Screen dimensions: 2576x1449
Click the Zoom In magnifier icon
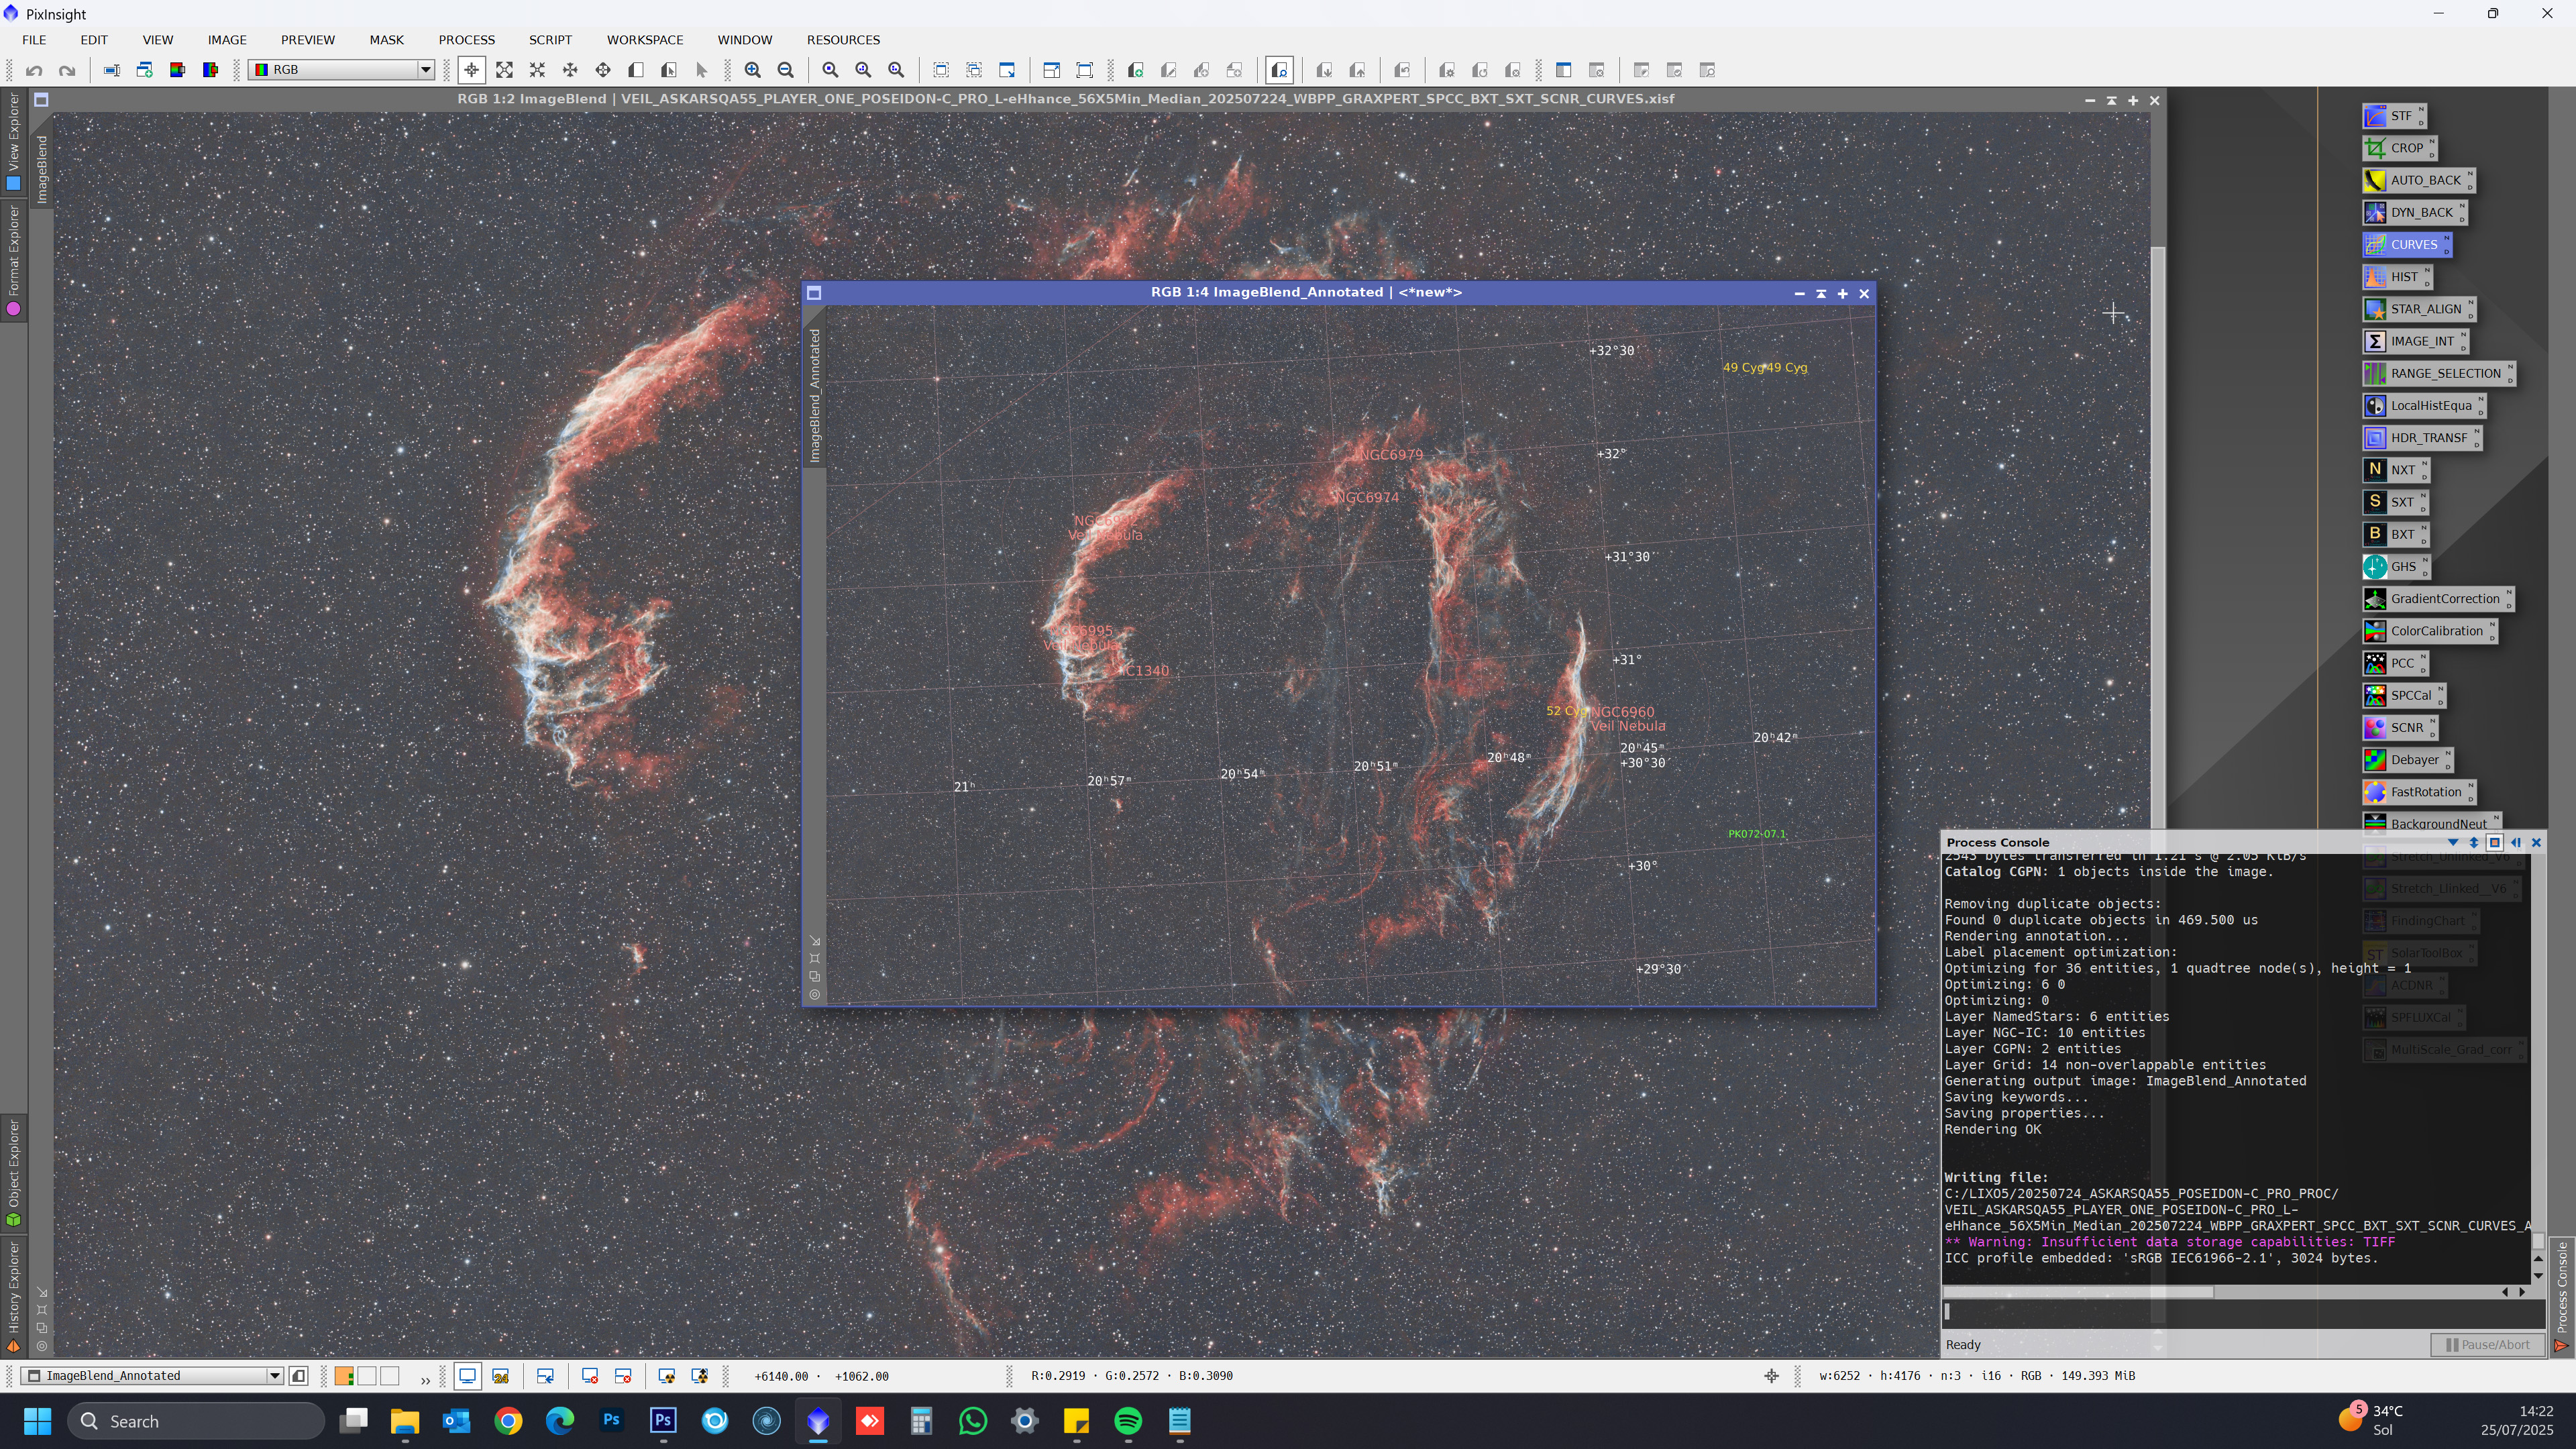752,70
